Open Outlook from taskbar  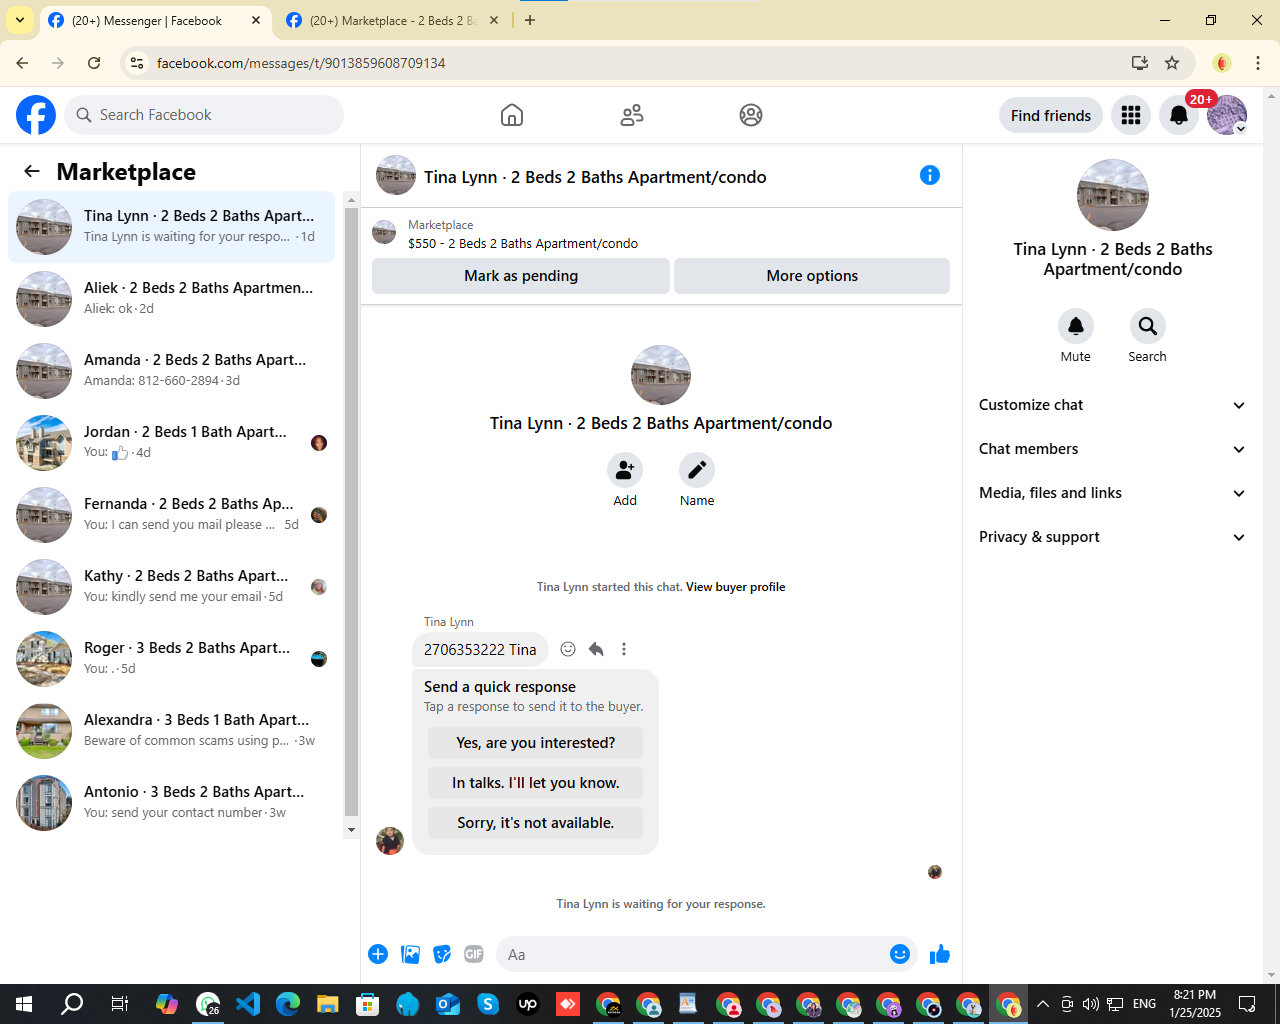448,1004
